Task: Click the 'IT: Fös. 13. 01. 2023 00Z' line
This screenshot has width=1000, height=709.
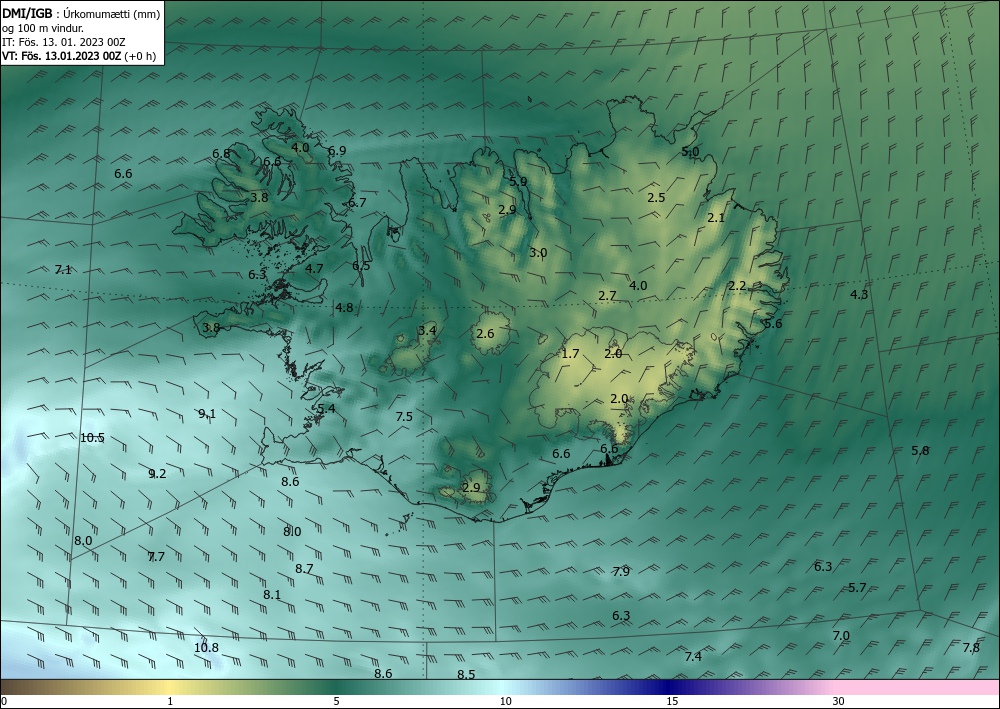Action: pos(64,42)
